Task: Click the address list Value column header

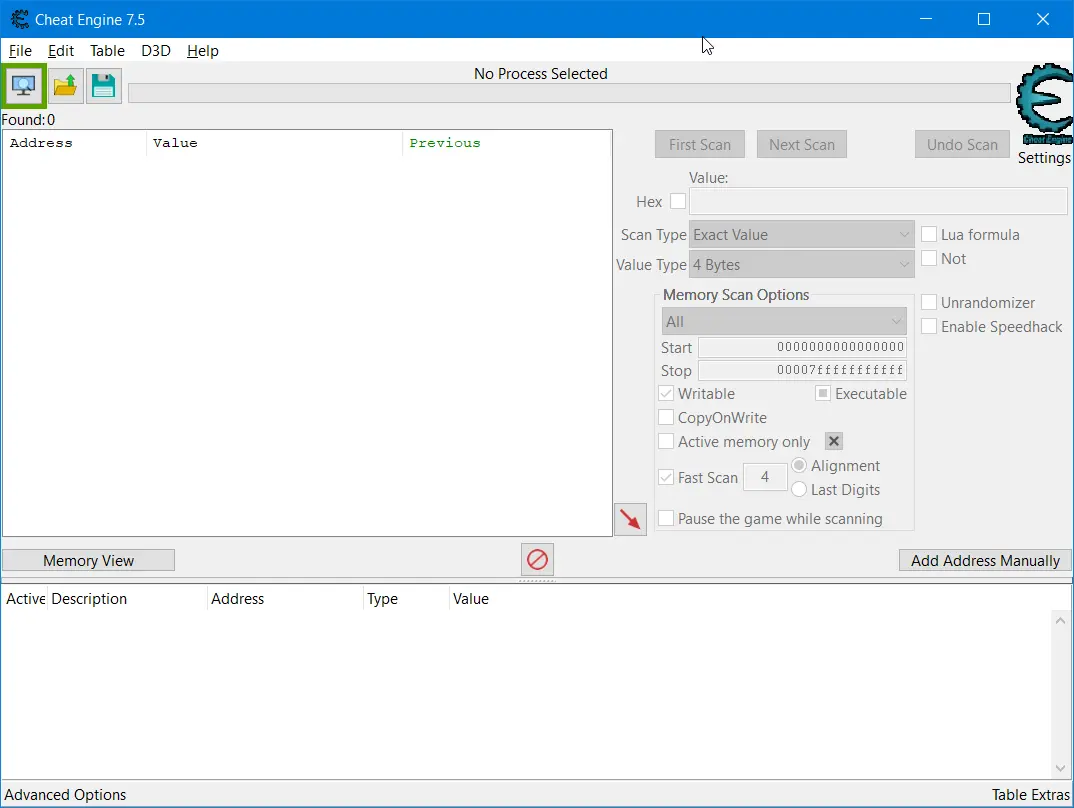Action: 471,598
